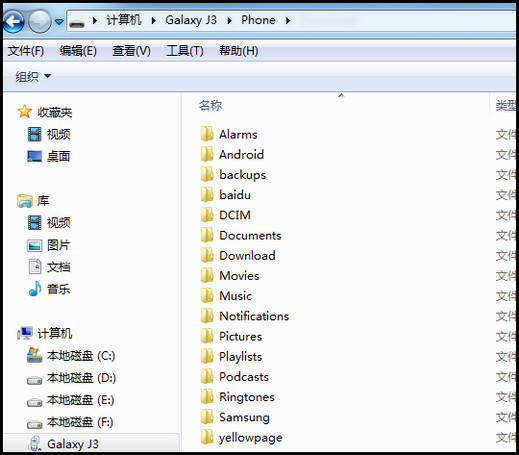This screenshot has height=455, width=519.
Task: Select the DCIM folder name
Action: 235,215
